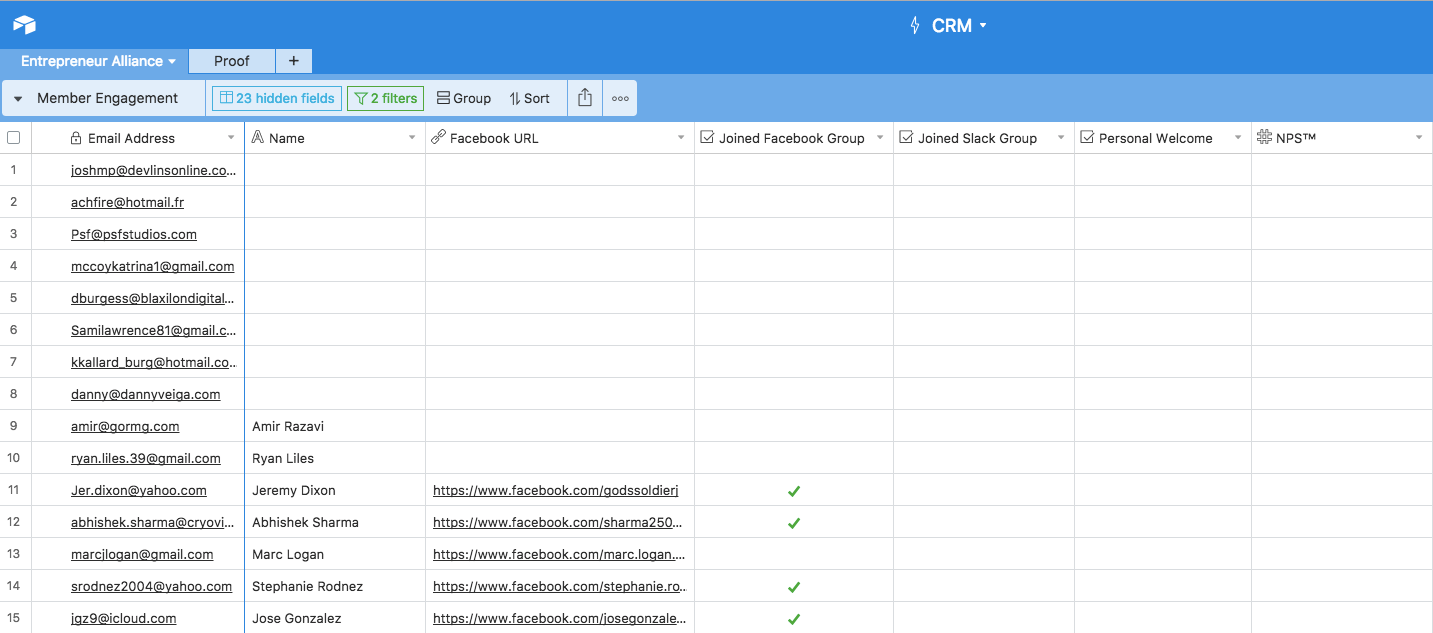Viewport: 1433px width, 633px height.
Task: Open the NPS column dropdown arrow
Action: pyautogui.click(x=1418, y=138)
